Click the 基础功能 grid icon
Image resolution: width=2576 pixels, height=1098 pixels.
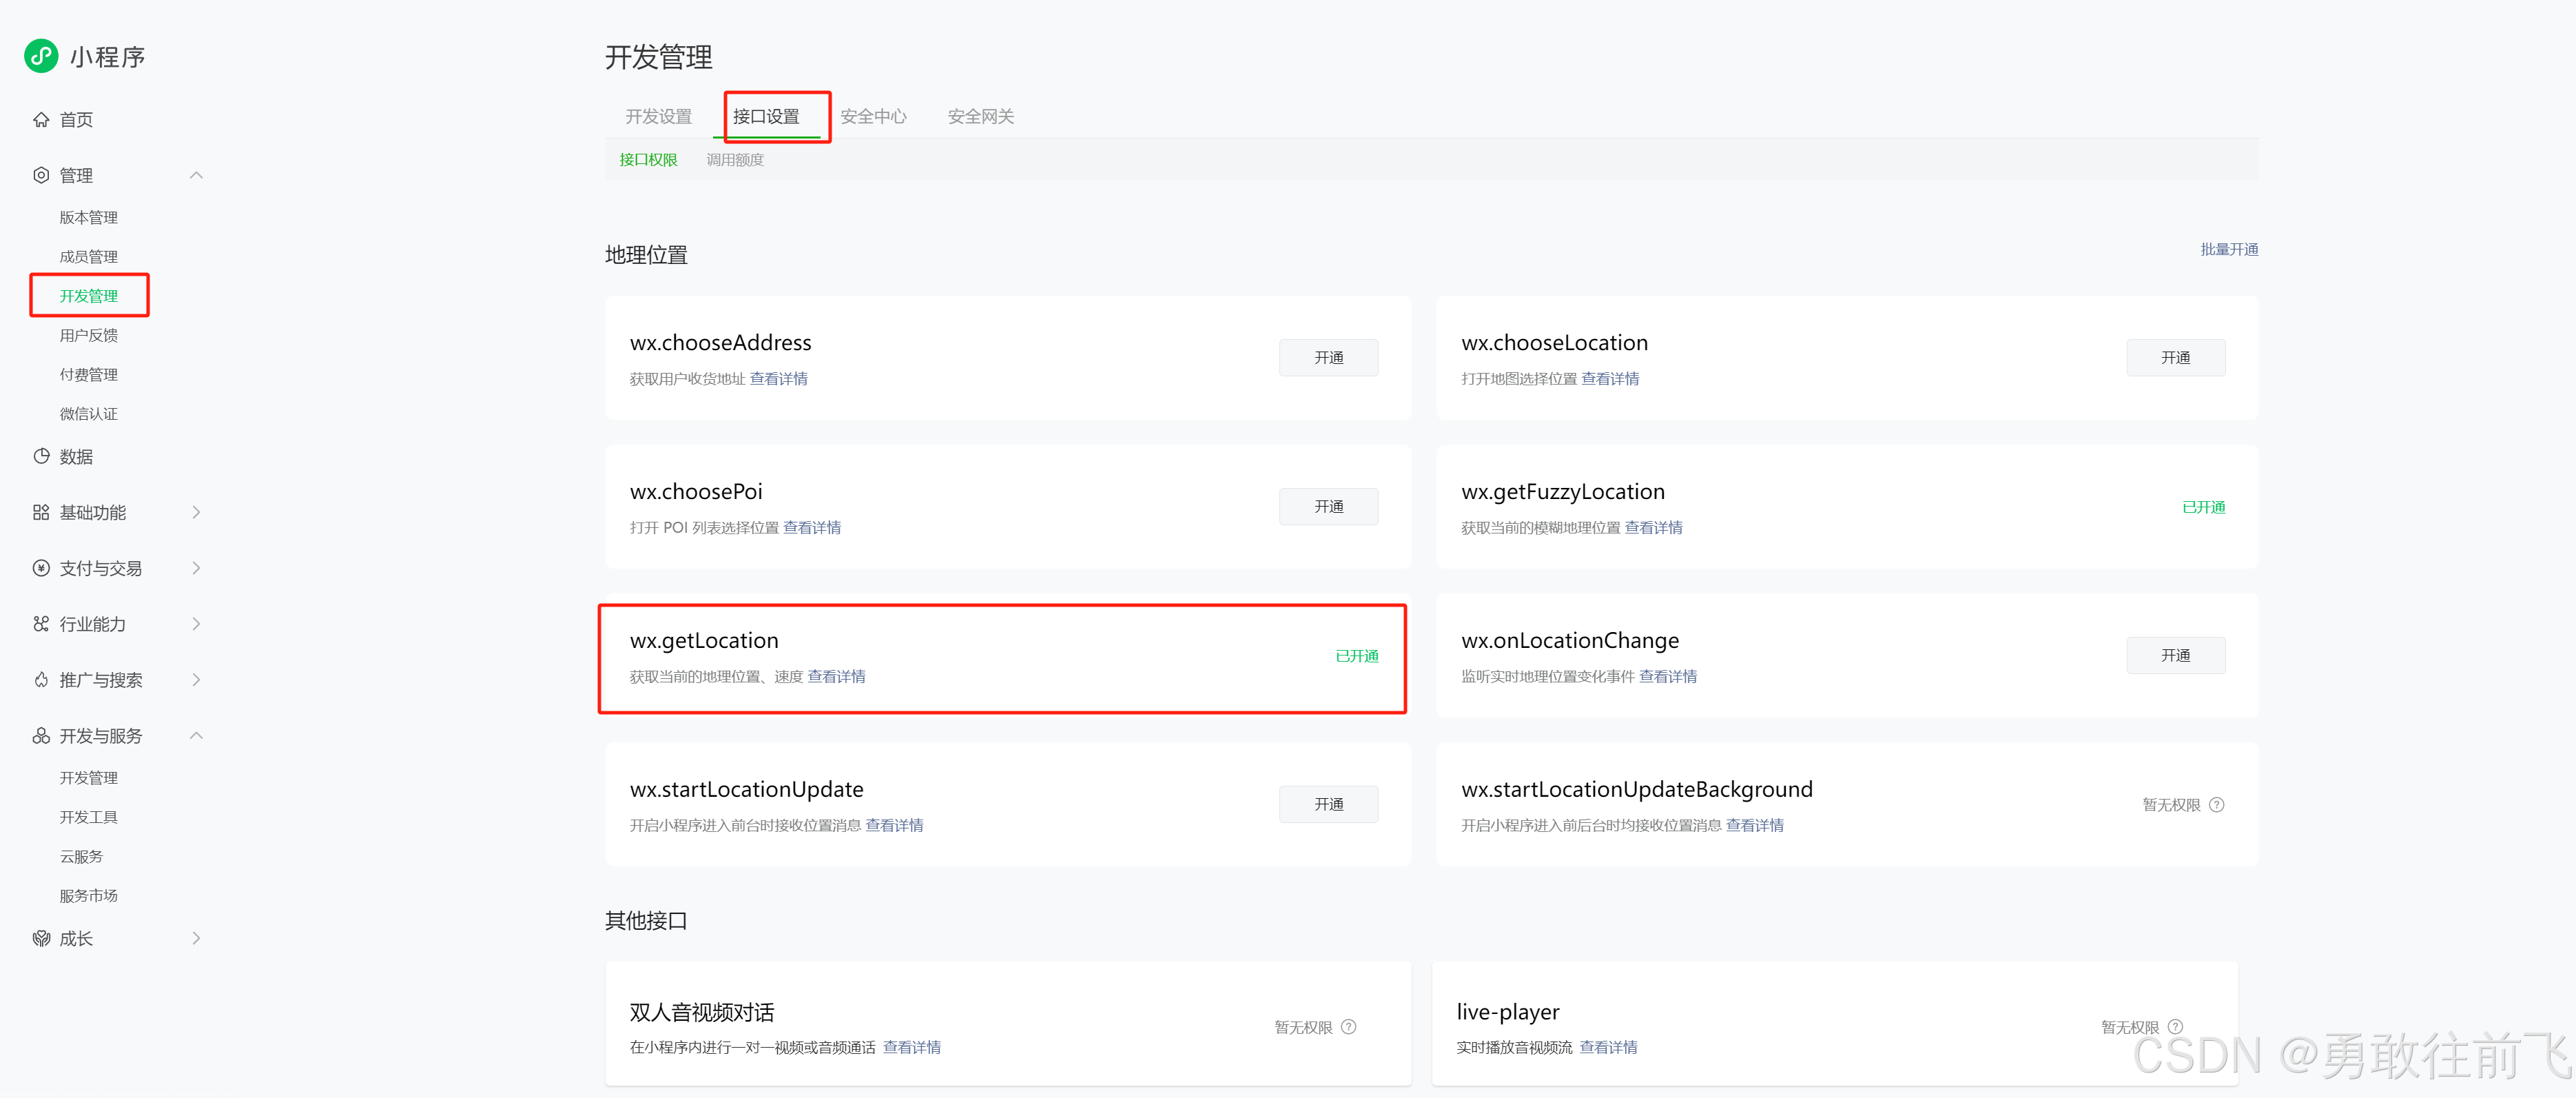pos(41,513)
